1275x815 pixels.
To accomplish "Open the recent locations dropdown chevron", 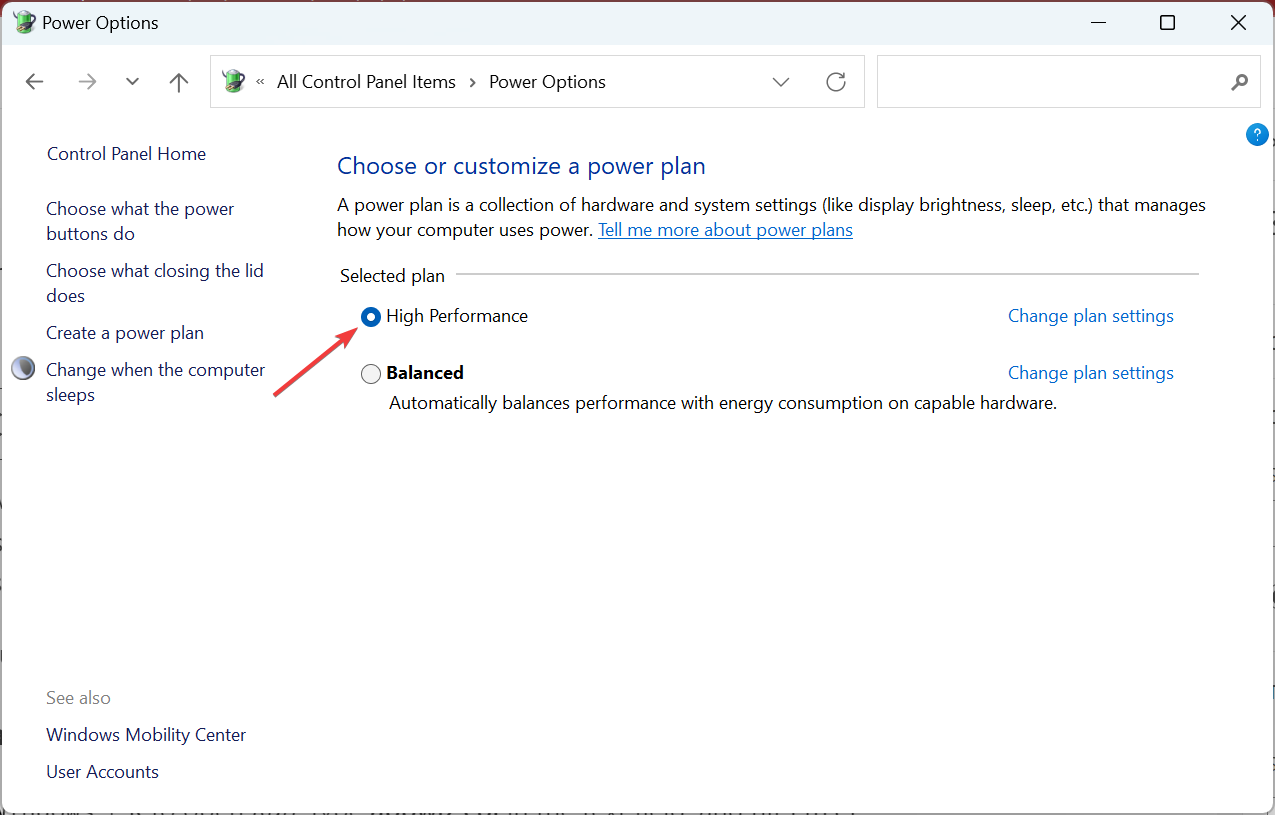I will tap(132, 82).
